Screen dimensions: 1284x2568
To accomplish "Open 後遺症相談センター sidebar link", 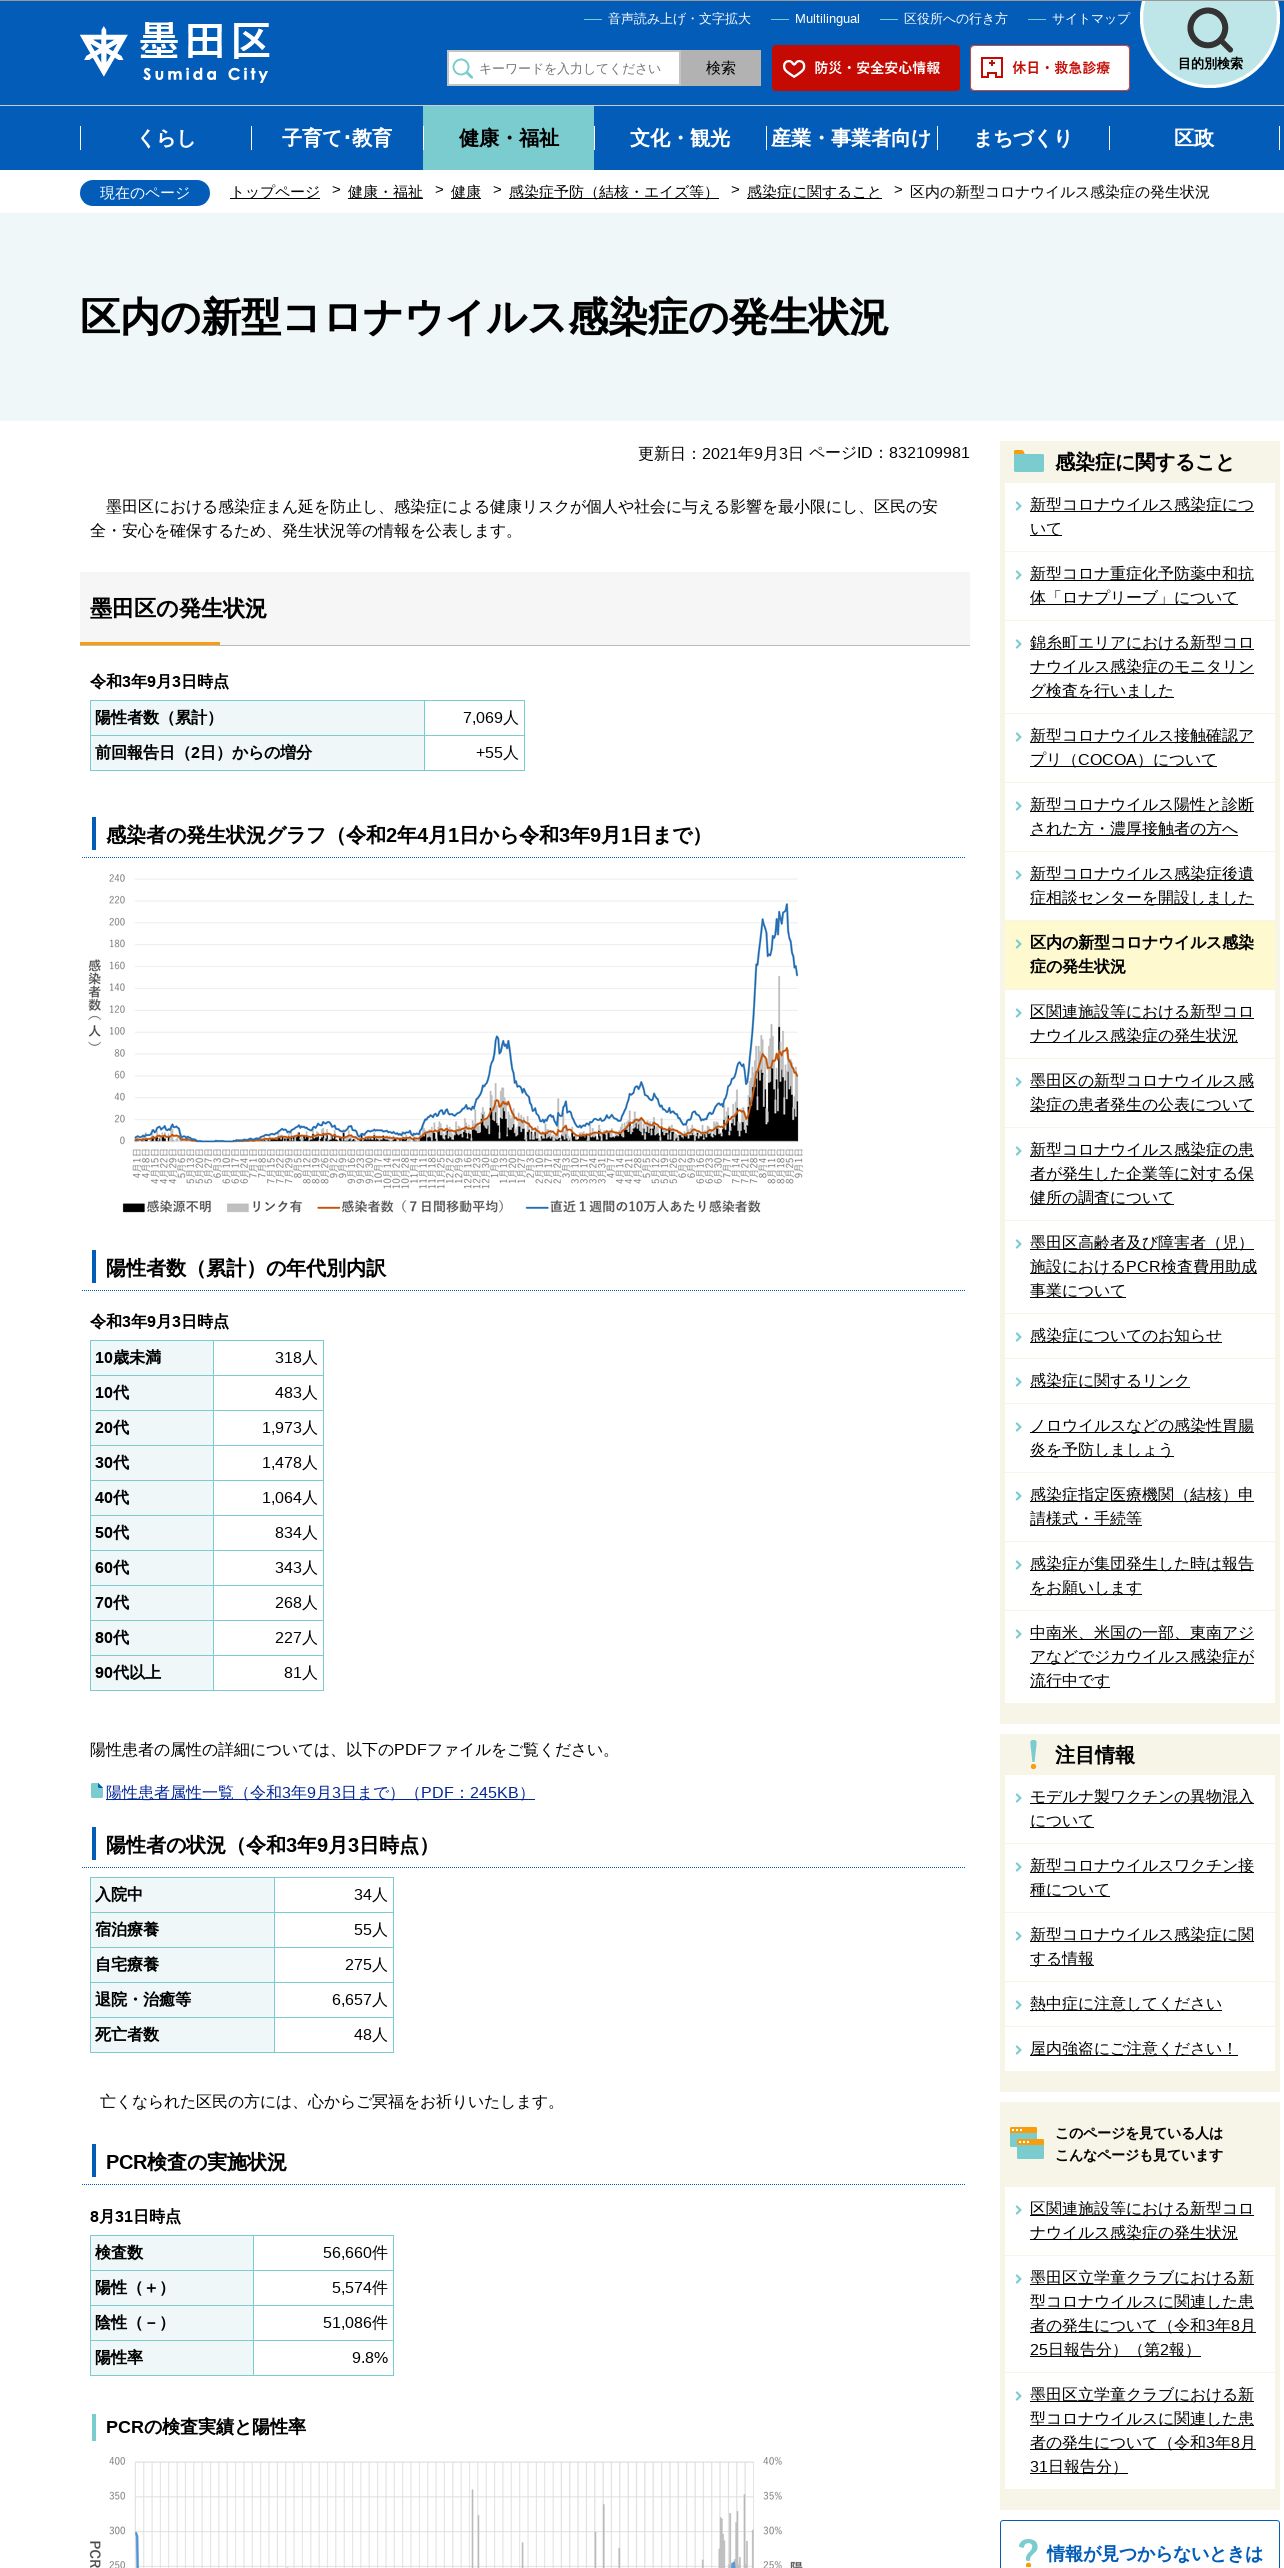I will tap(1141, 885).
